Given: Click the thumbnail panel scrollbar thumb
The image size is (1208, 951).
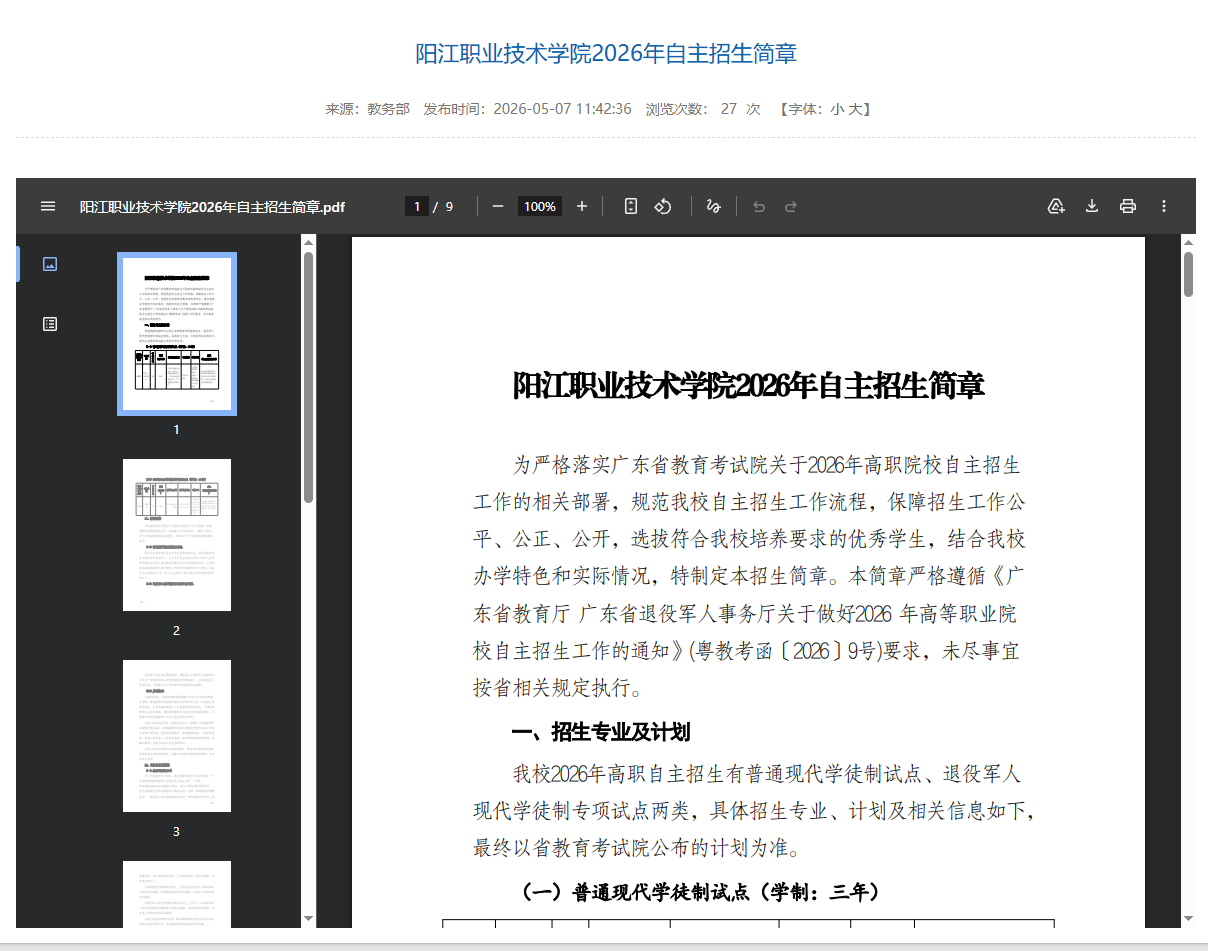Looking at the screenshot, I should tap(308, 377).
